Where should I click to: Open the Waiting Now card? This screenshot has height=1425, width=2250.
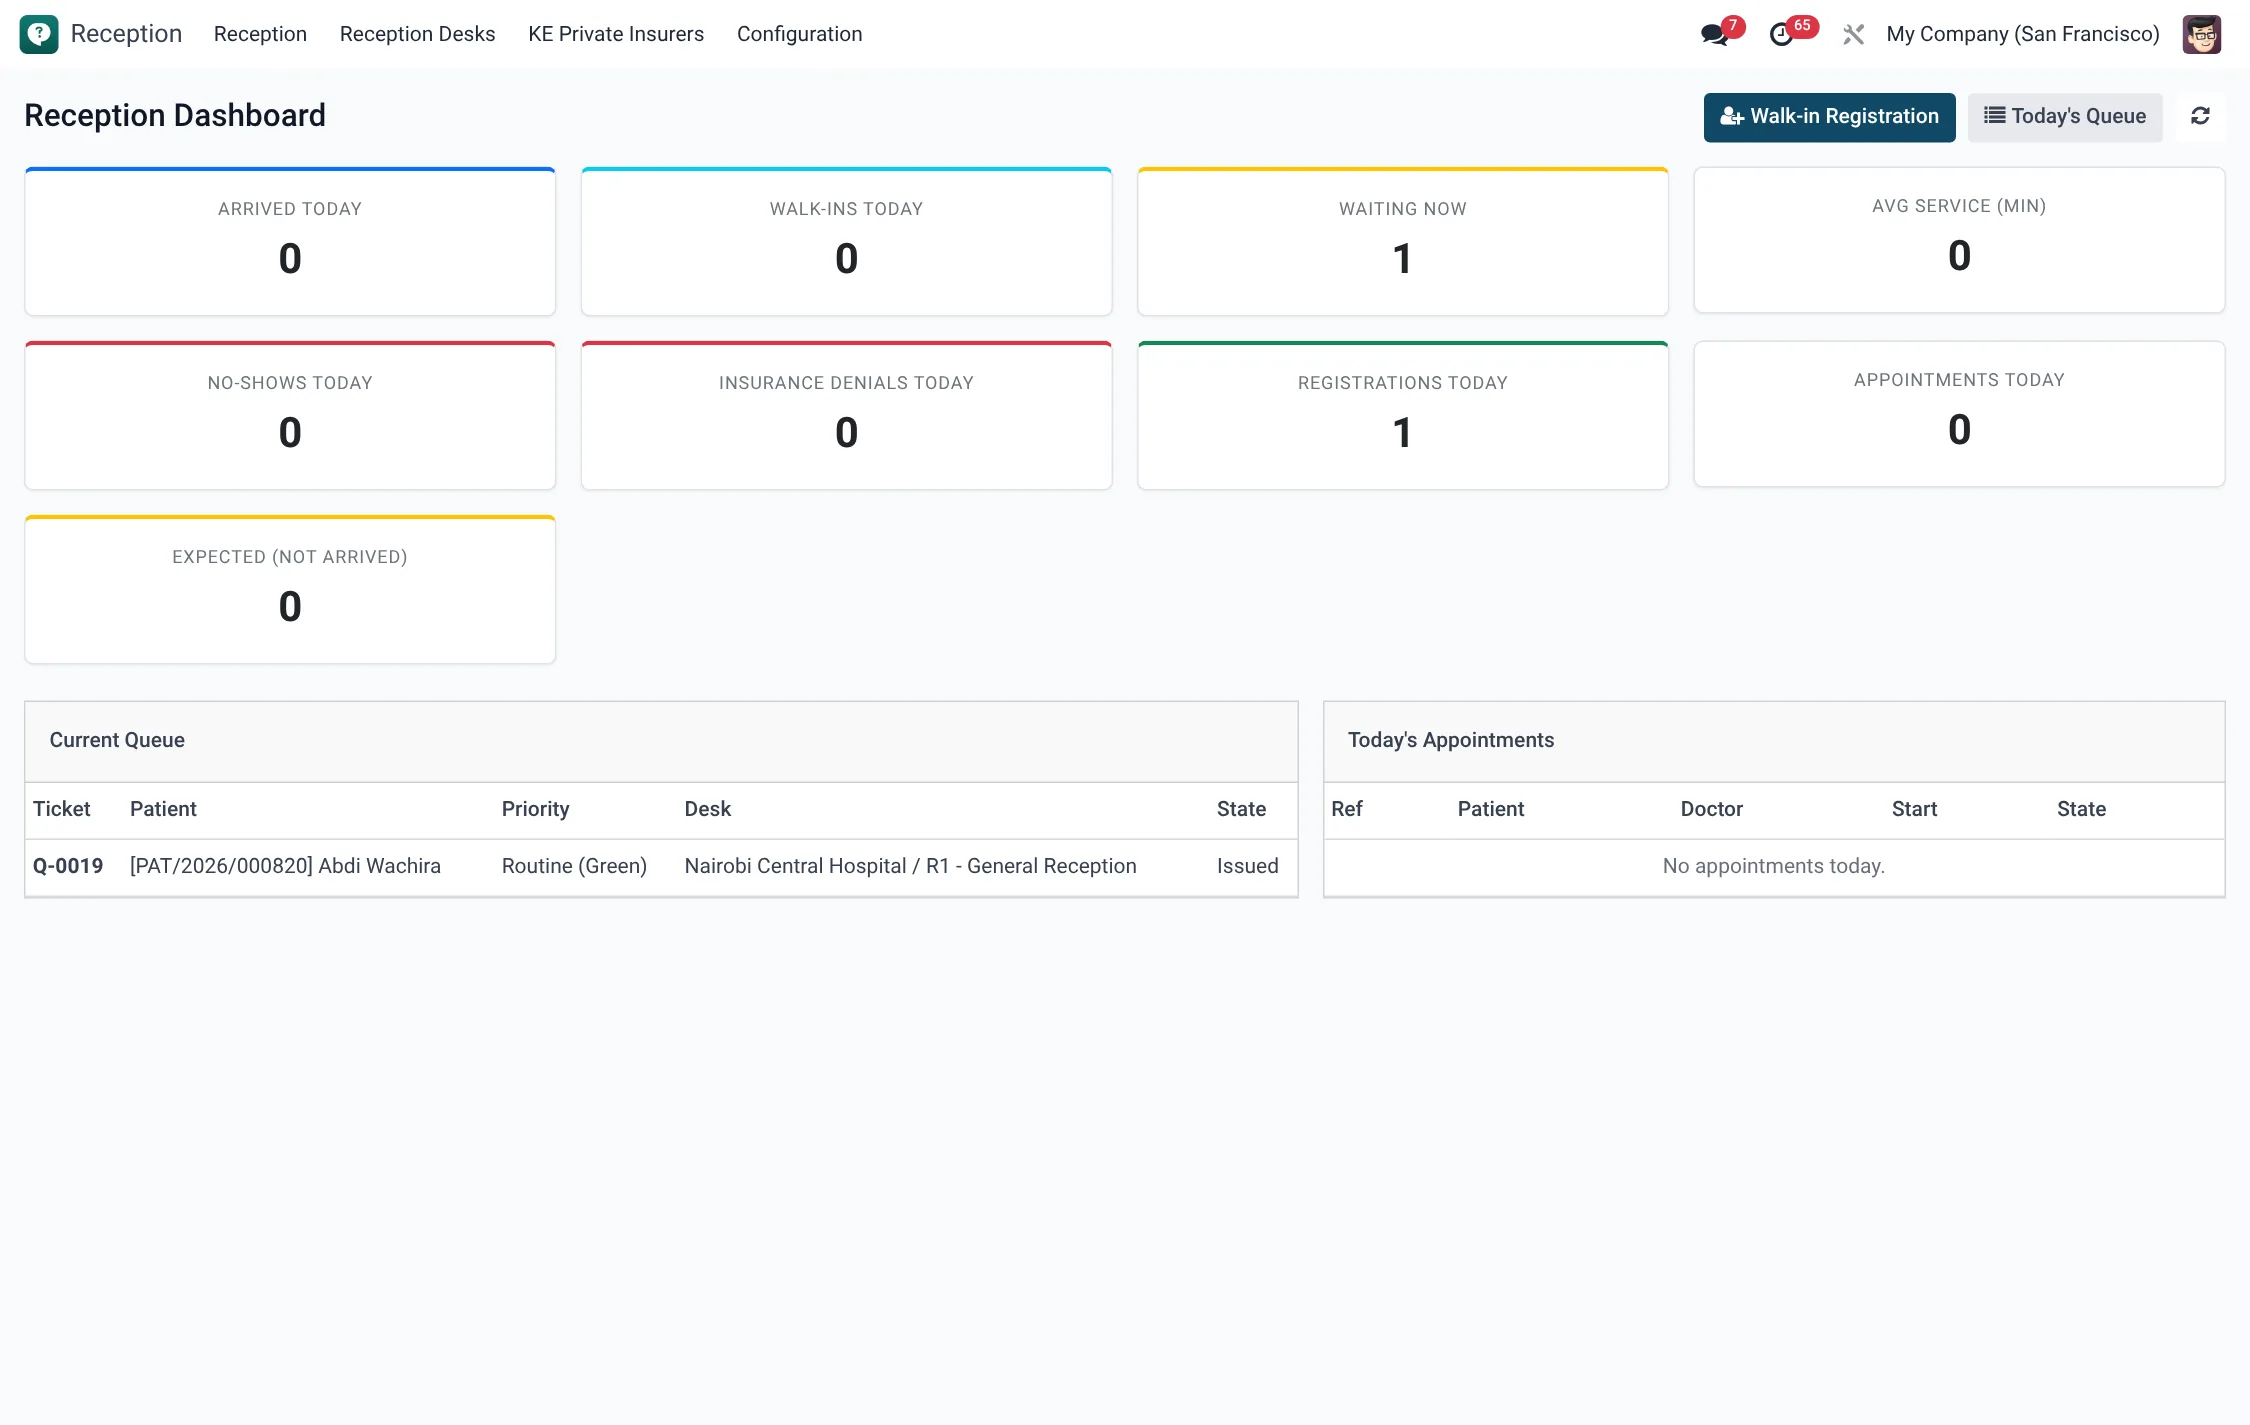coord(1402,241)
